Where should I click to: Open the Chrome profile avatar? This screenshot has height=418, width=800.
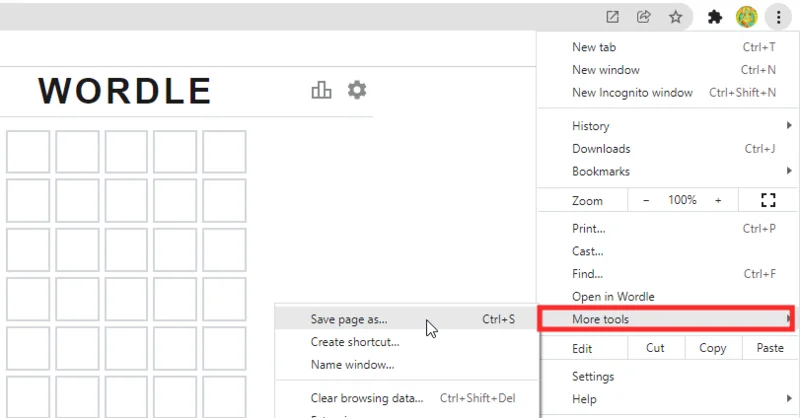pos(746,17)
